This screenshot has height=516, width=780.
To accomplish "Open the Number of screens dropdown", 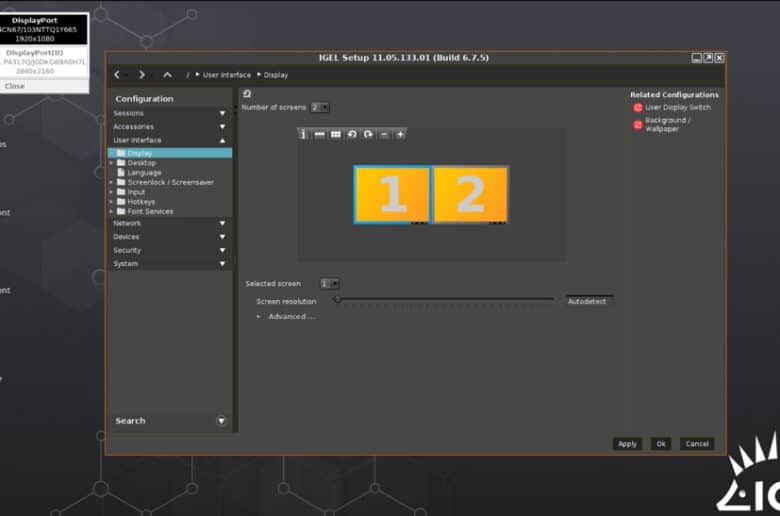I will pyautogui.click(x=320, y=107).
